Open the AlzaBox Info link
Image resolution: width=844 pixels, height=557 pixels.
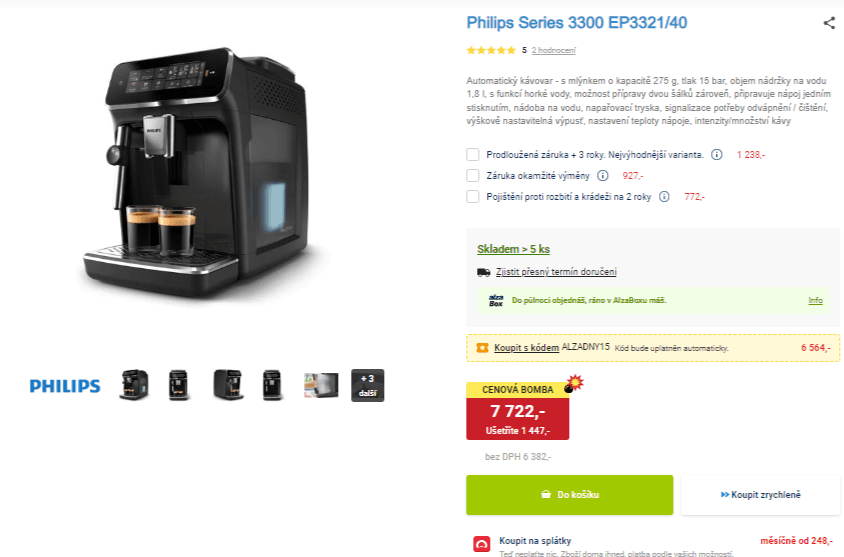click(815, 300)
